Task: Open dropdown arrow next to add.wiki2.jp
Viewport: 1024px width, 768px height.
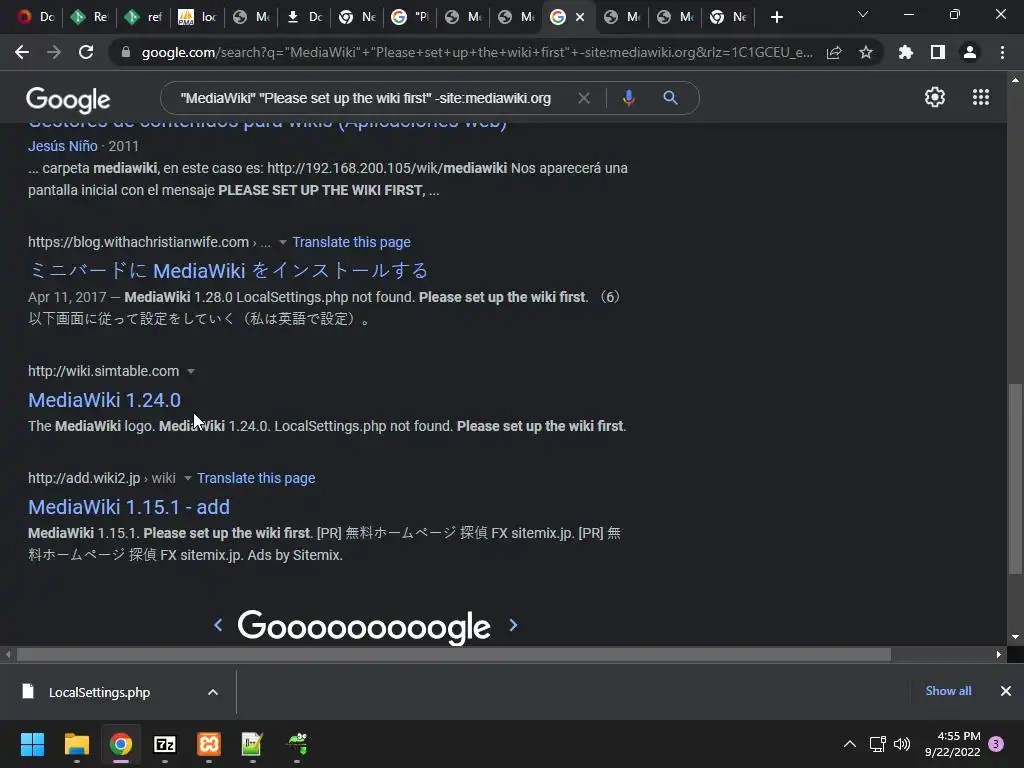Action: pyautogui.click(x=187, y=479)
